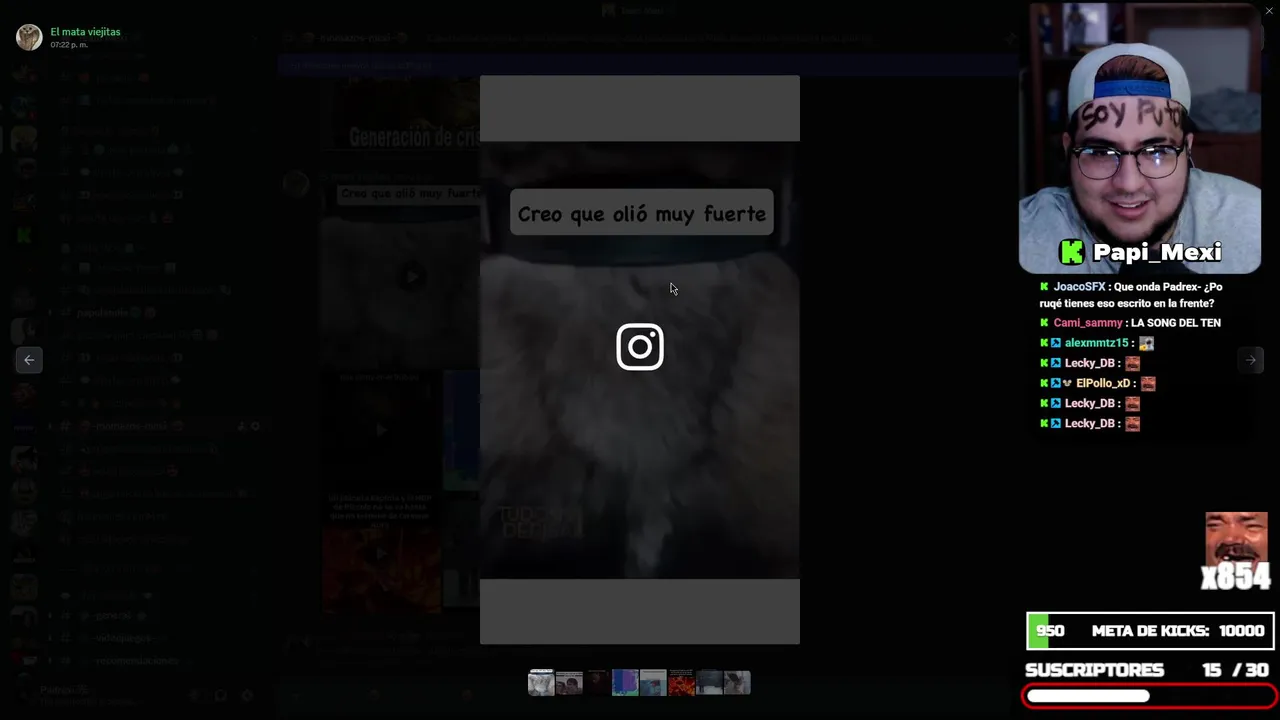Click the JoacoSFX chat username

1079,287
